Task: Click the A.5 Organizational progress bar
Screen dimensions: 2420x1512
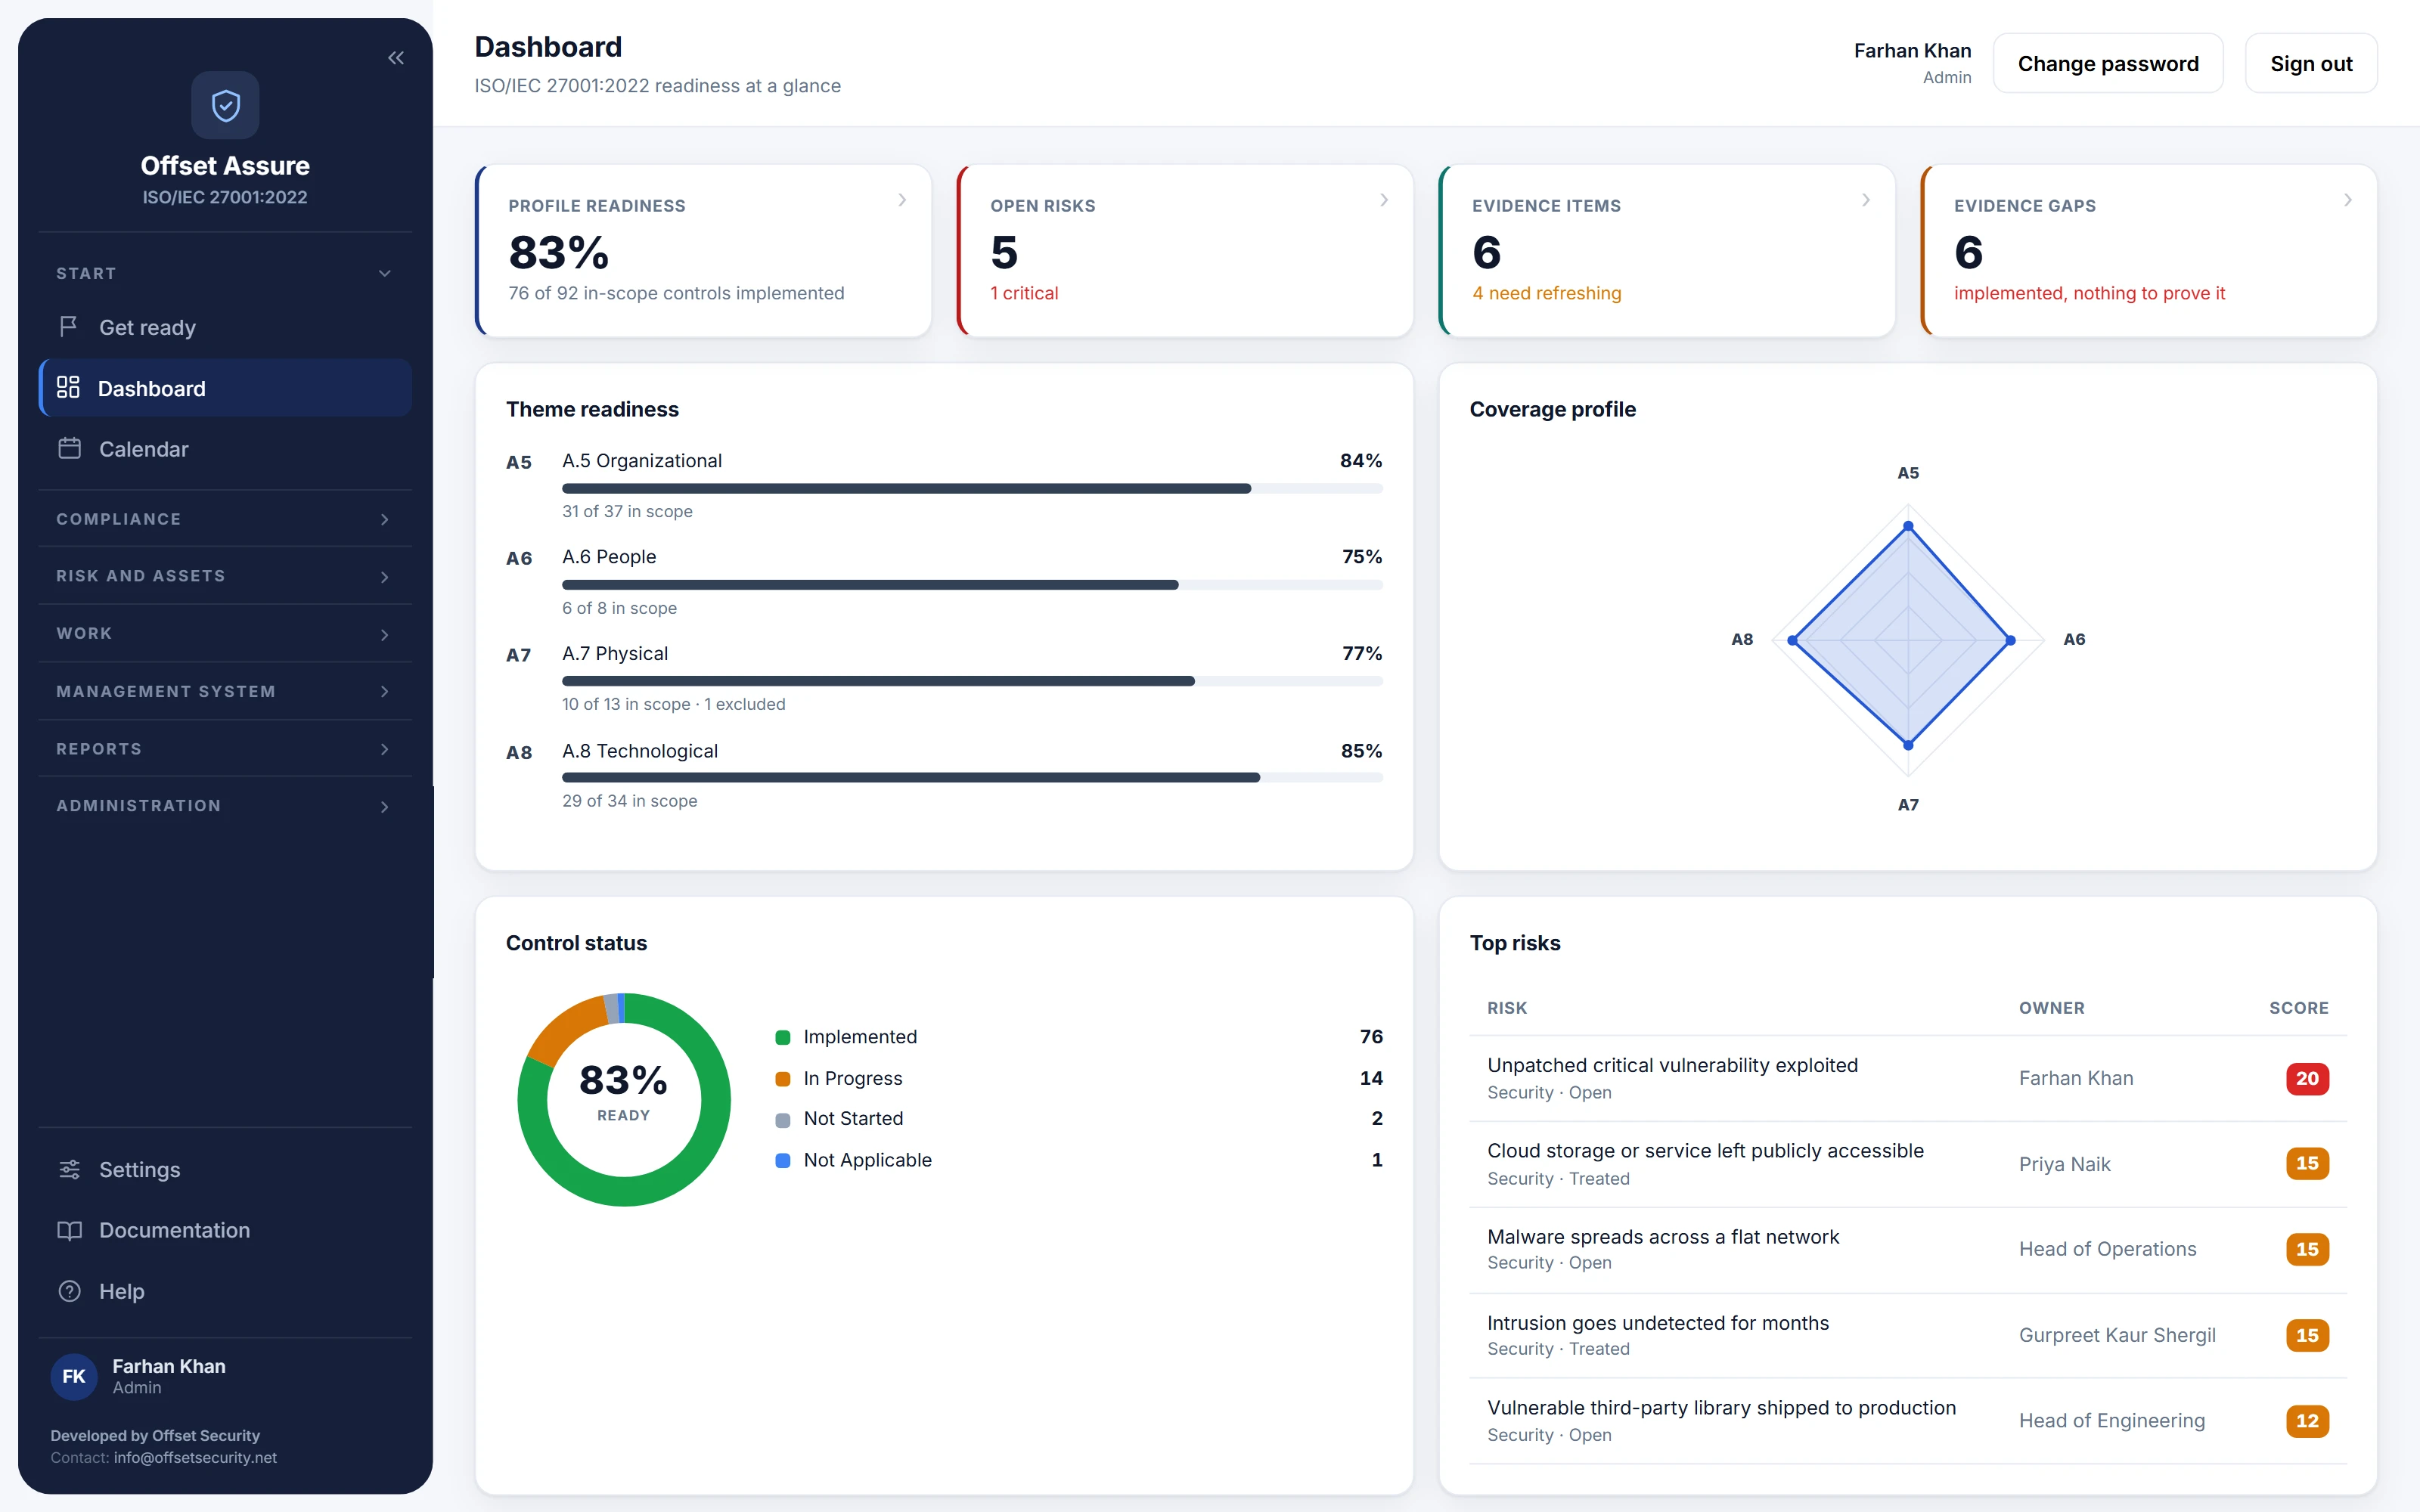Action: pos(972,489)
